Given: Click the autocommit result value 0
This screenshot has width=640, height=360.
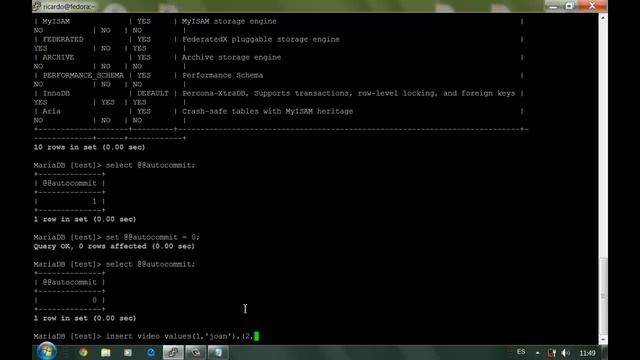Looking at the screenshot, I should pos(94,300).
